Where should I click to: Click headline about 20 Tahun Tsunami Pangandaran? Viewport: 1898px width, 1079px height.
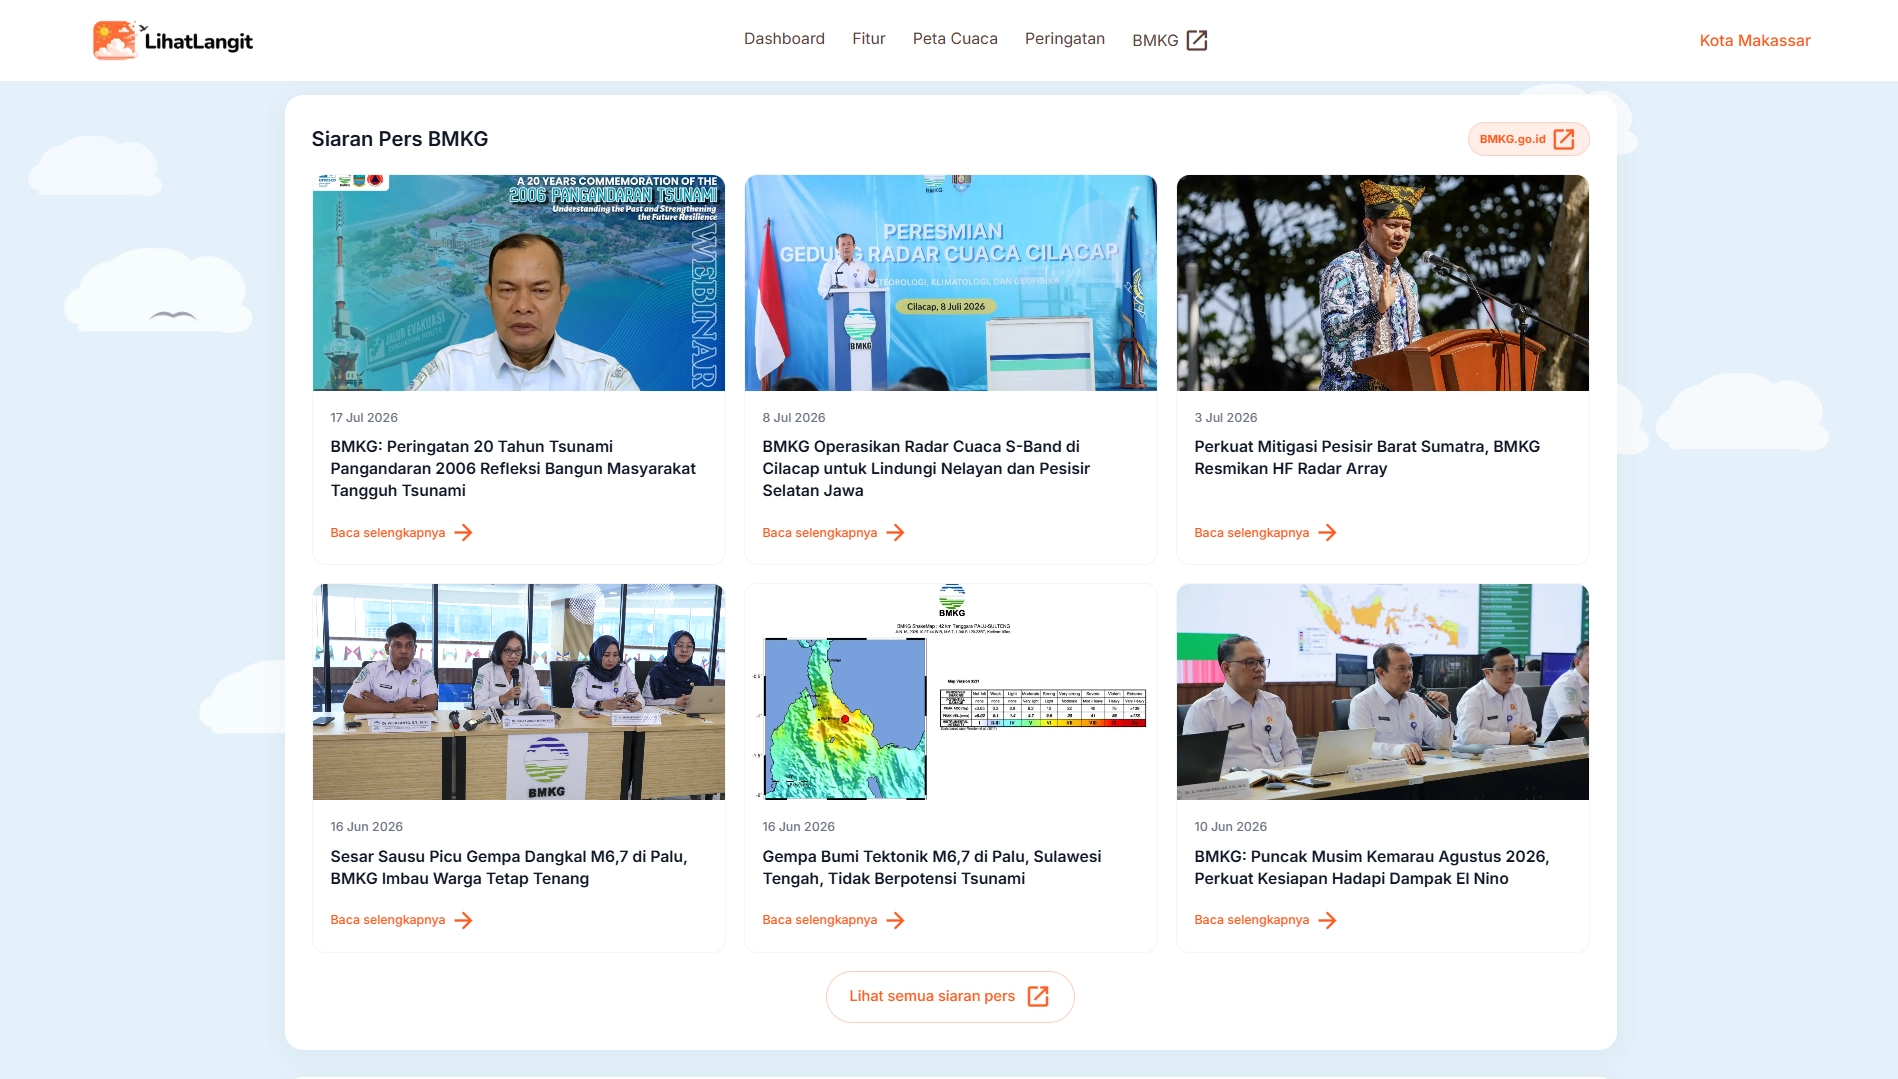tap(514, 468)
